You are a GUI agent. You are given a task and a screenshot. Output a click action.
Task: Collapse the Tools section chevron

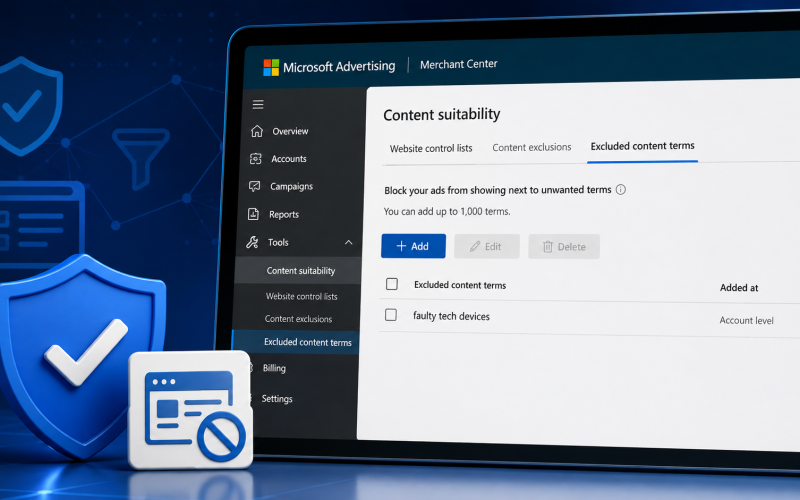tap(348, 242)
